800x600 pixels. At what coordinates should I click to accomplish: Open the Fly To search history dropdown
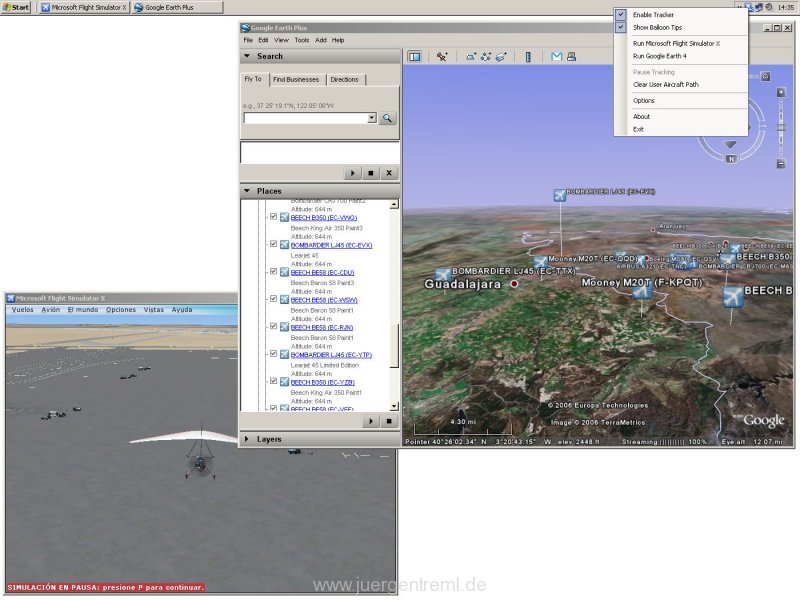(x=372, y=118)
